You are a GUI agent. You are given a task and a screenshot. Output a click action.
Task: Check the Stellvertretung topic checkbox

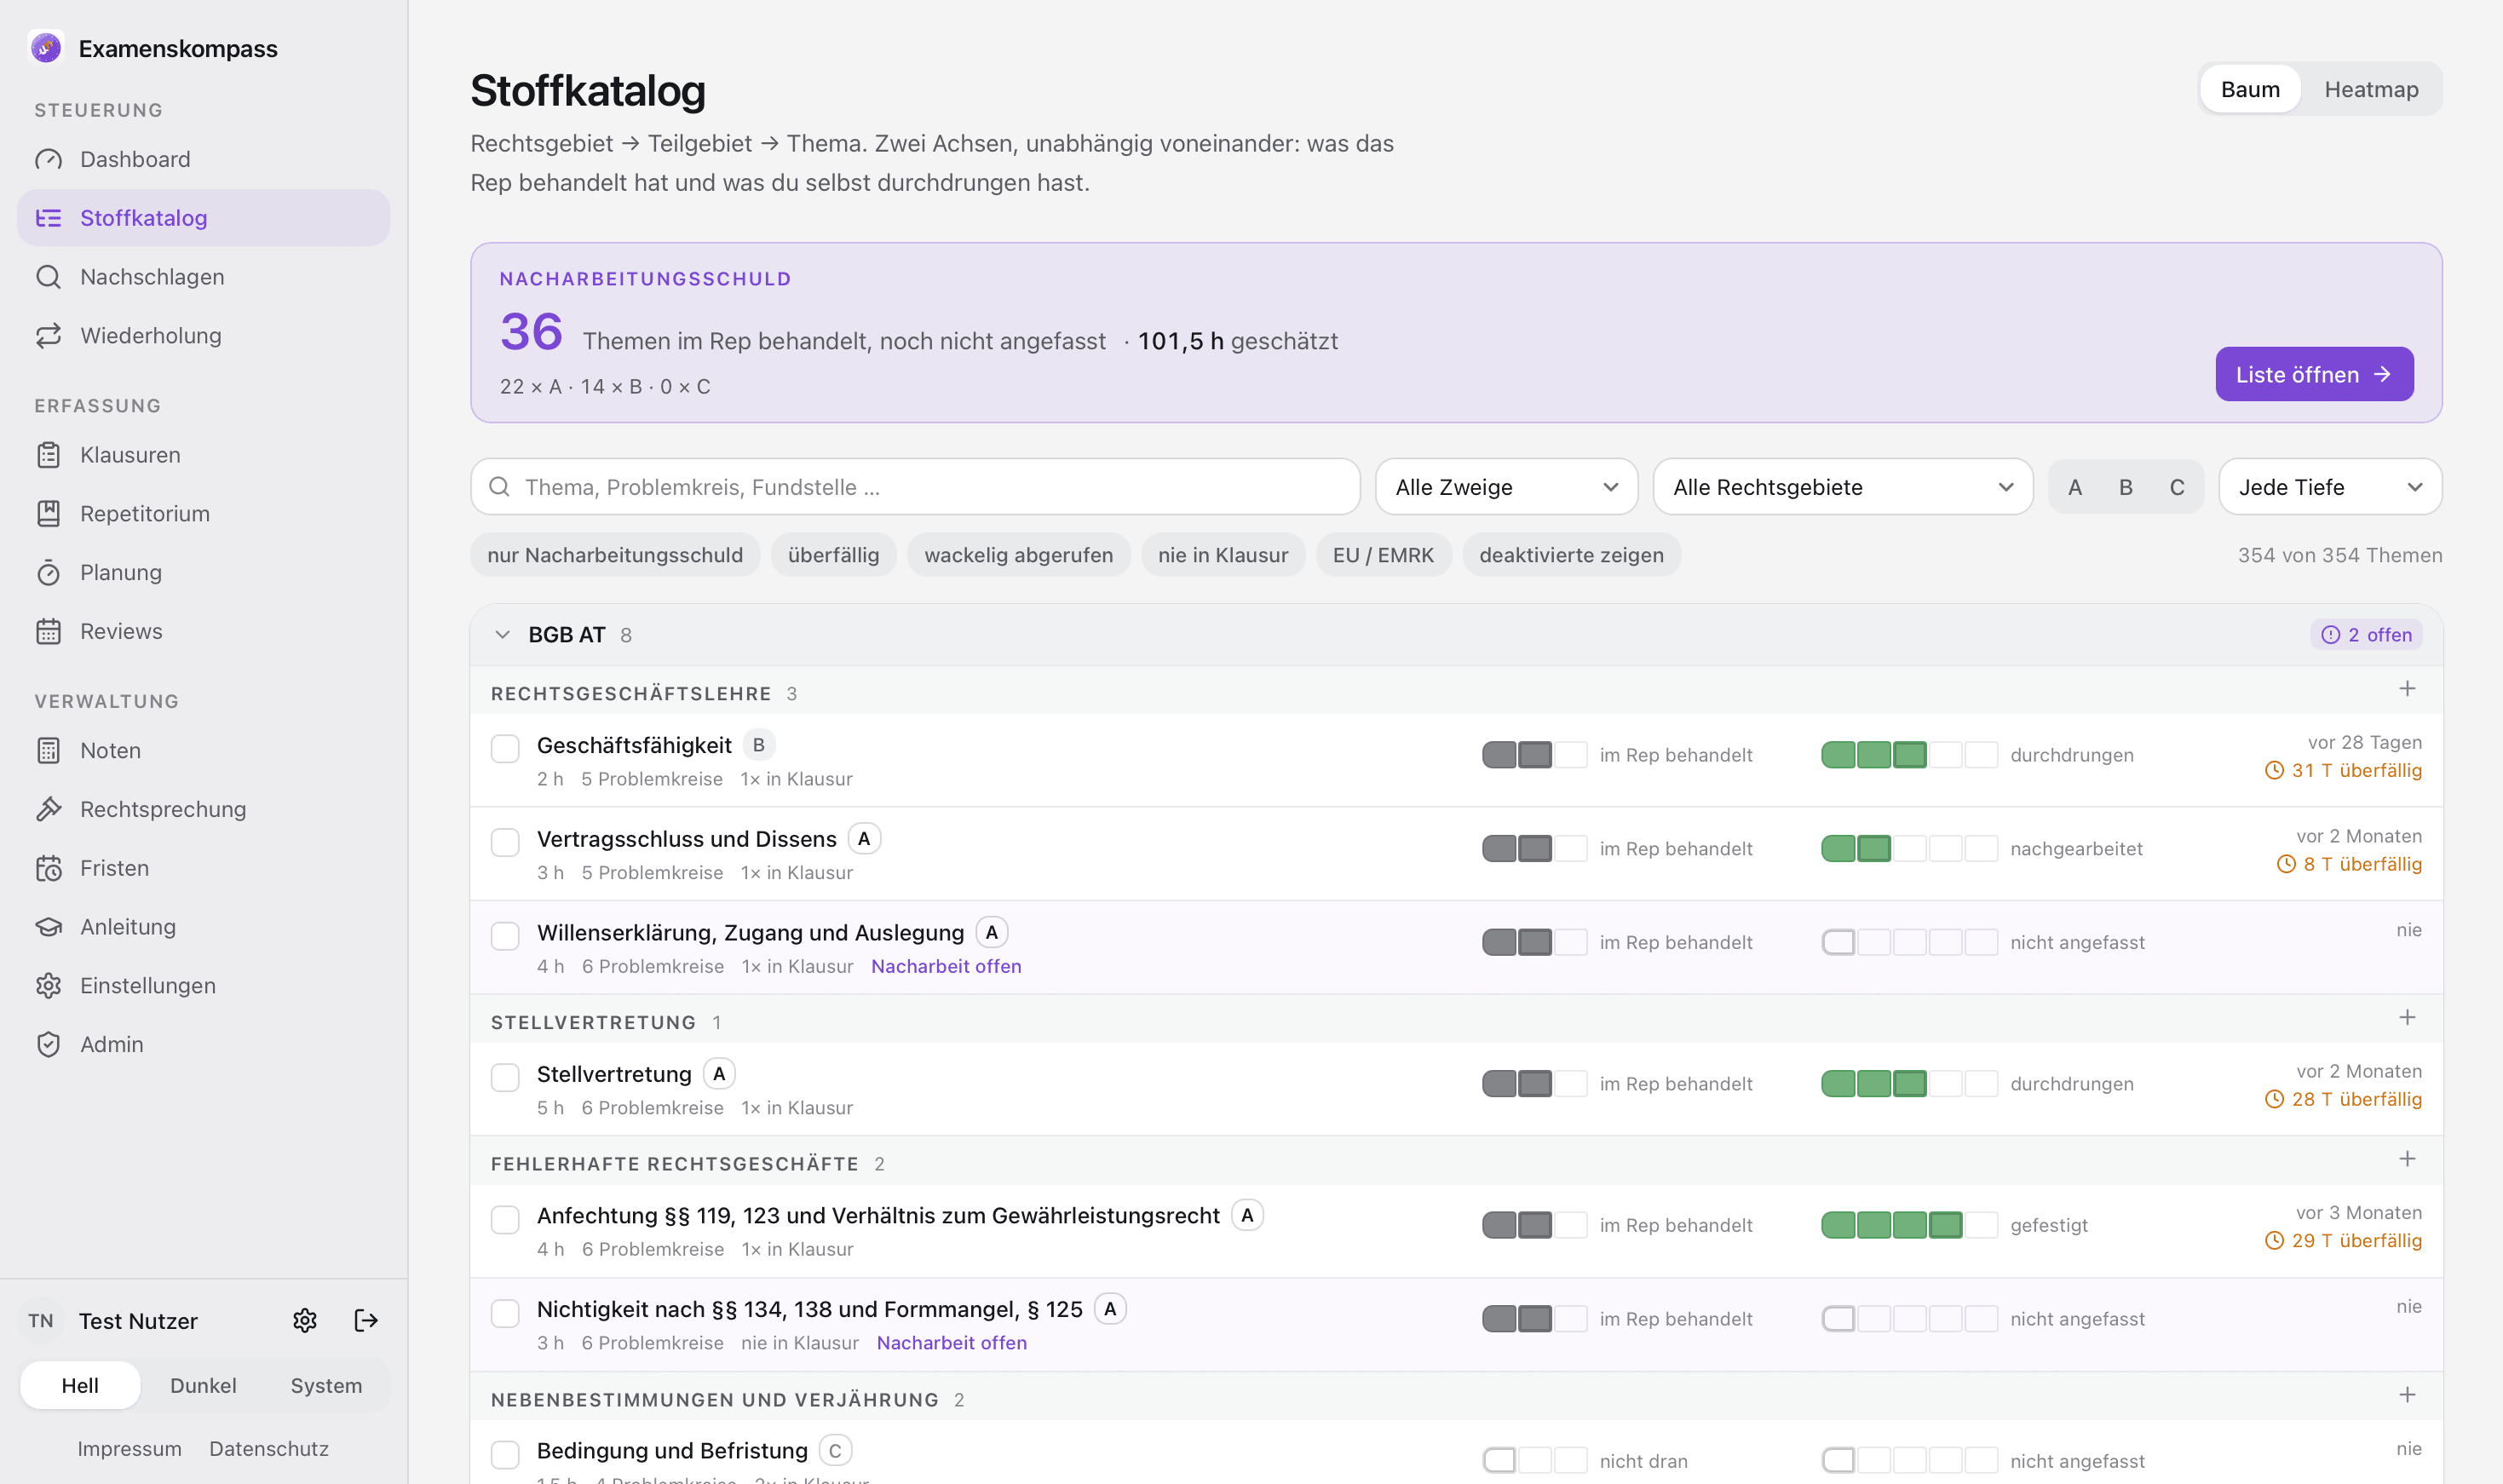click(505, 1077)
